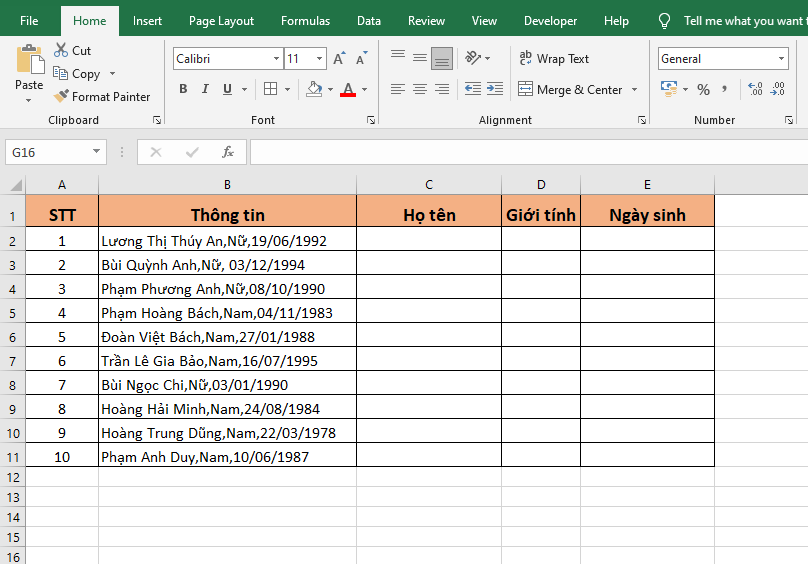Switch to the Formulas tab
Image resolution: width=808 pixels, height=564 pixels.
tap(305, 21)
